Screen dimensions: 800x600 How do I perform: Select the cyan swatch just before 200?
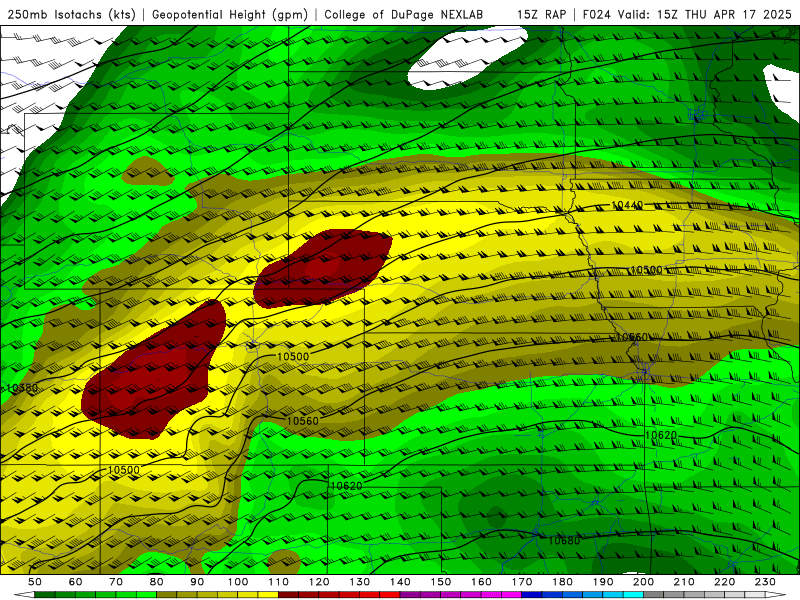(633, 595)
